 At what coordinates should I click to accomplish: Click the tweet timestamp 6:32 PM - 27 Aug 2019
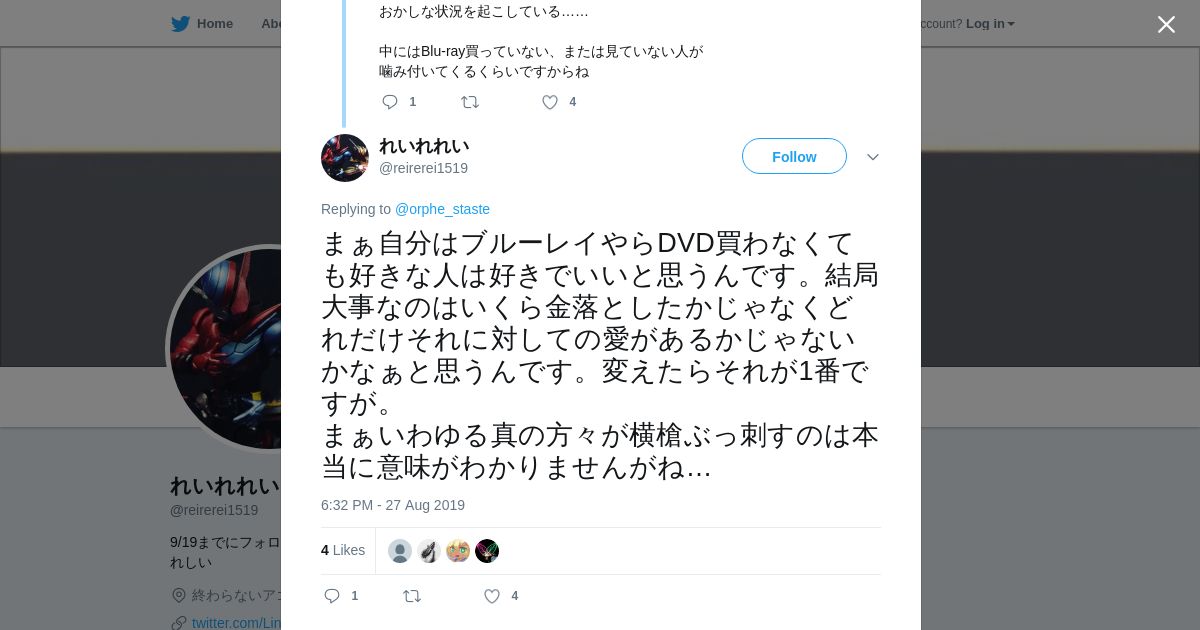tap(393, 505)
